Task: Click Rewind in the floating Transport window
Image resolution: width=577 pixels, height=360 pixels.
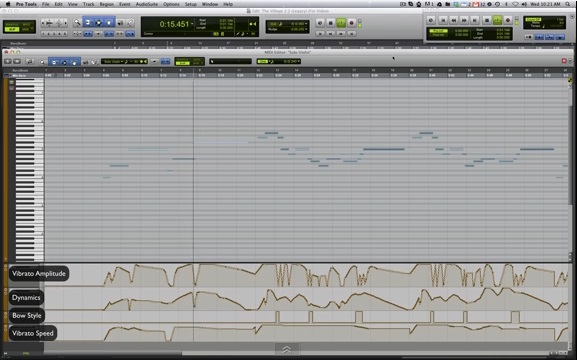Action: click(454, 20)
